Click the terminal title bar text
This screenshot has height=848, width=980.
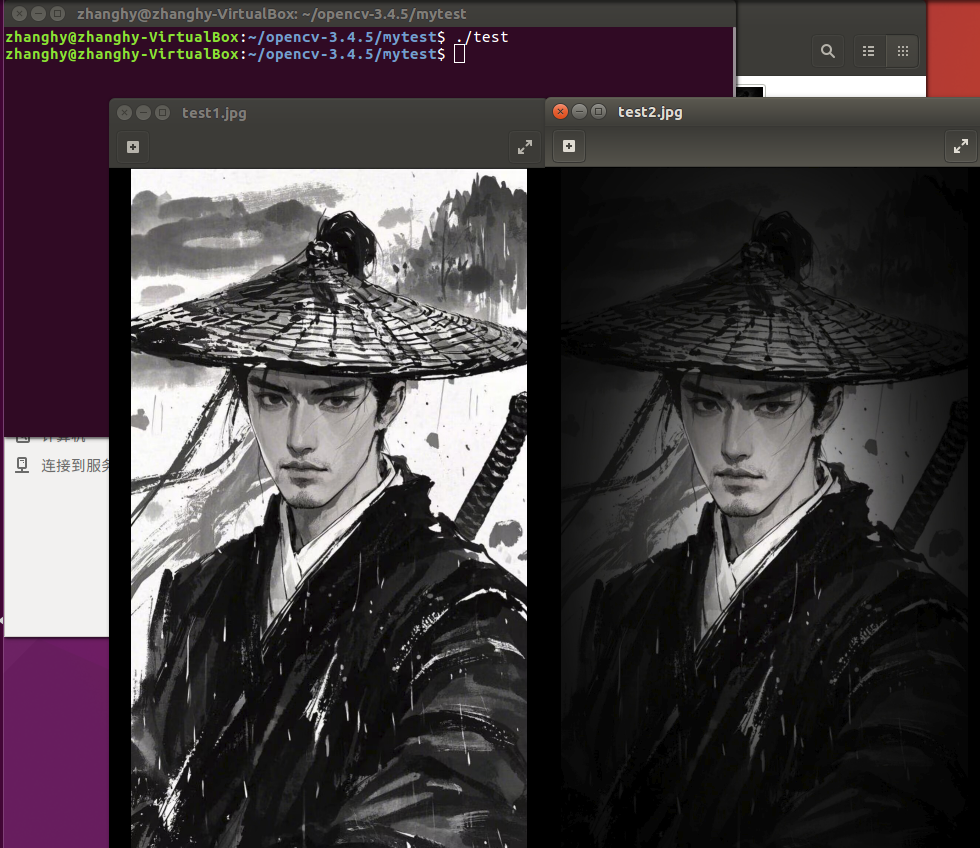271,14
